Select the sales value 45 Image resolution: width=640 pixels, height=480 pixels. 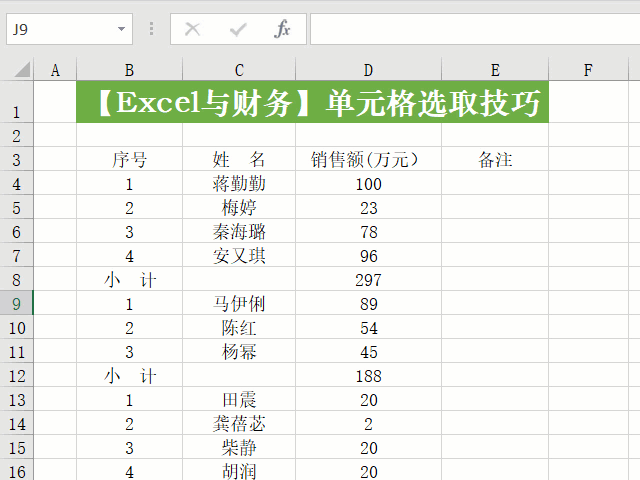(x=369, y=351)
